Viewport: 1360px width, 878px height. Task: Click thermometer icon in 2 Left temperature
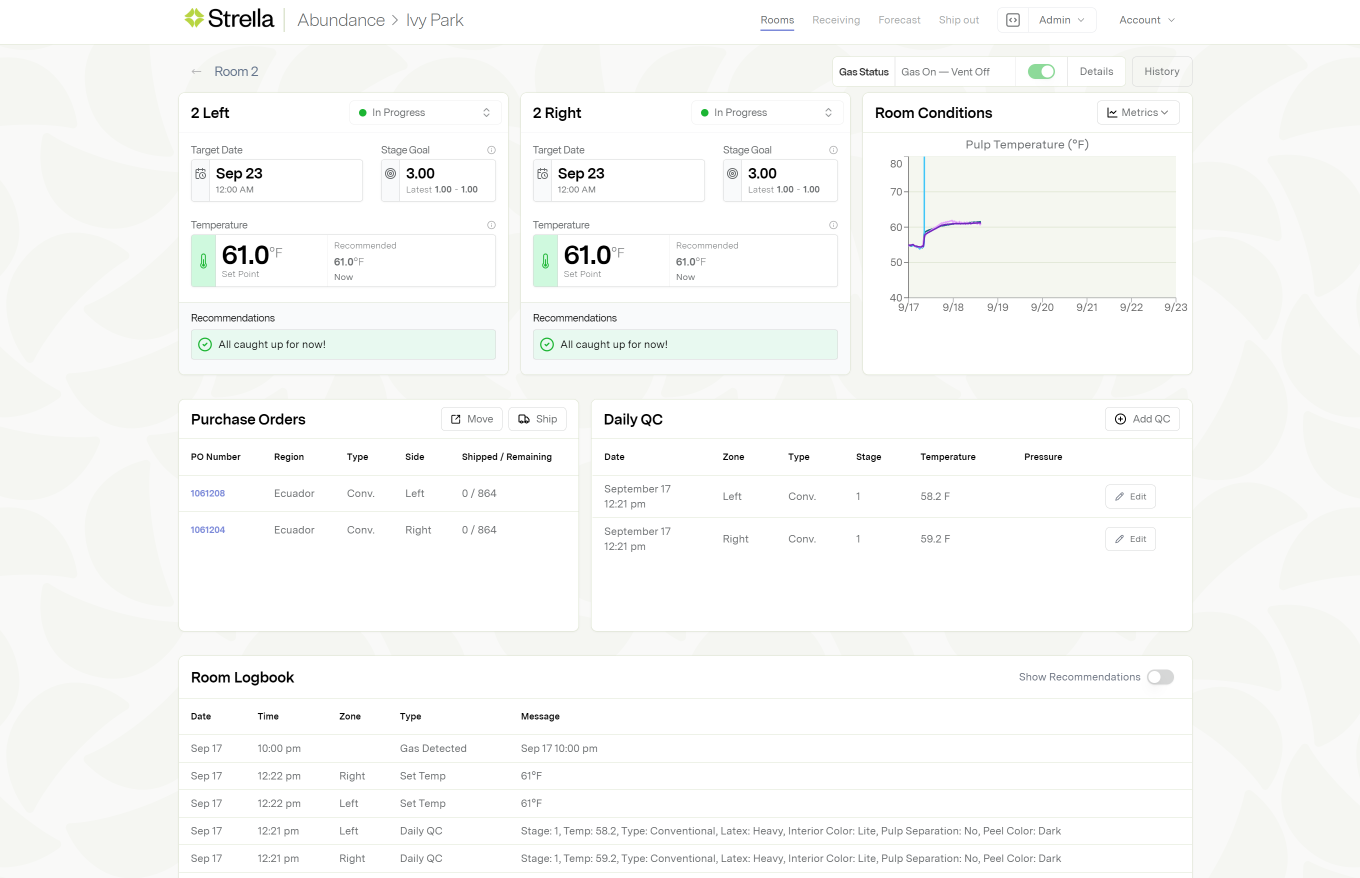[203, 261]
